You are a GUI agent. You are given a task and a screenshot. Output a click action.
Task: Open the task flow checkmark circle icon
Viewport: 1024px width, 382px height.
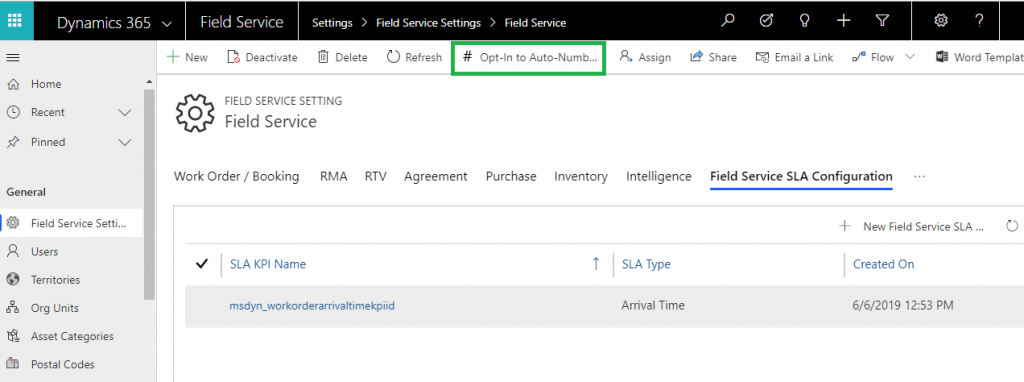coord(767,21)
